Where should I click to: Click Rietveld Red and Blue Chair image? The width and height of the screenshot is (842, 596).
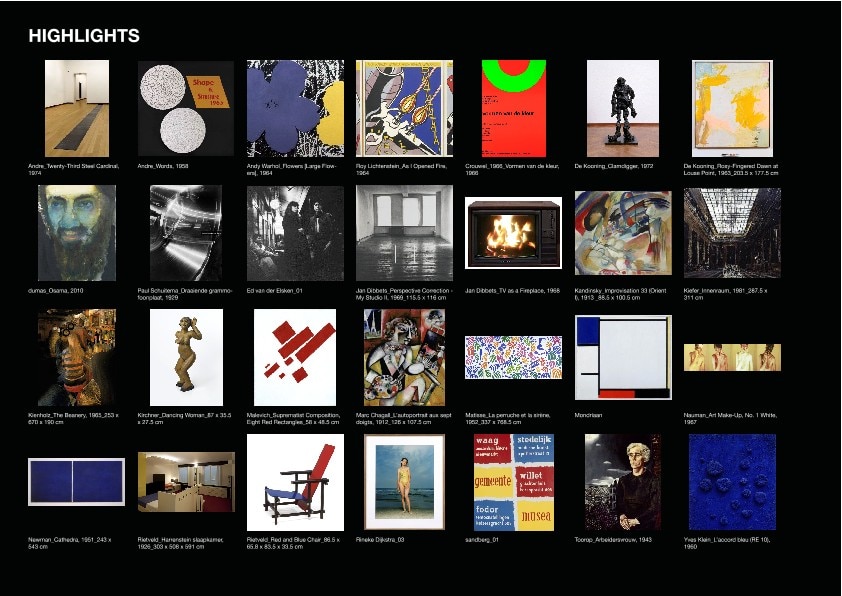click(295, 482)
